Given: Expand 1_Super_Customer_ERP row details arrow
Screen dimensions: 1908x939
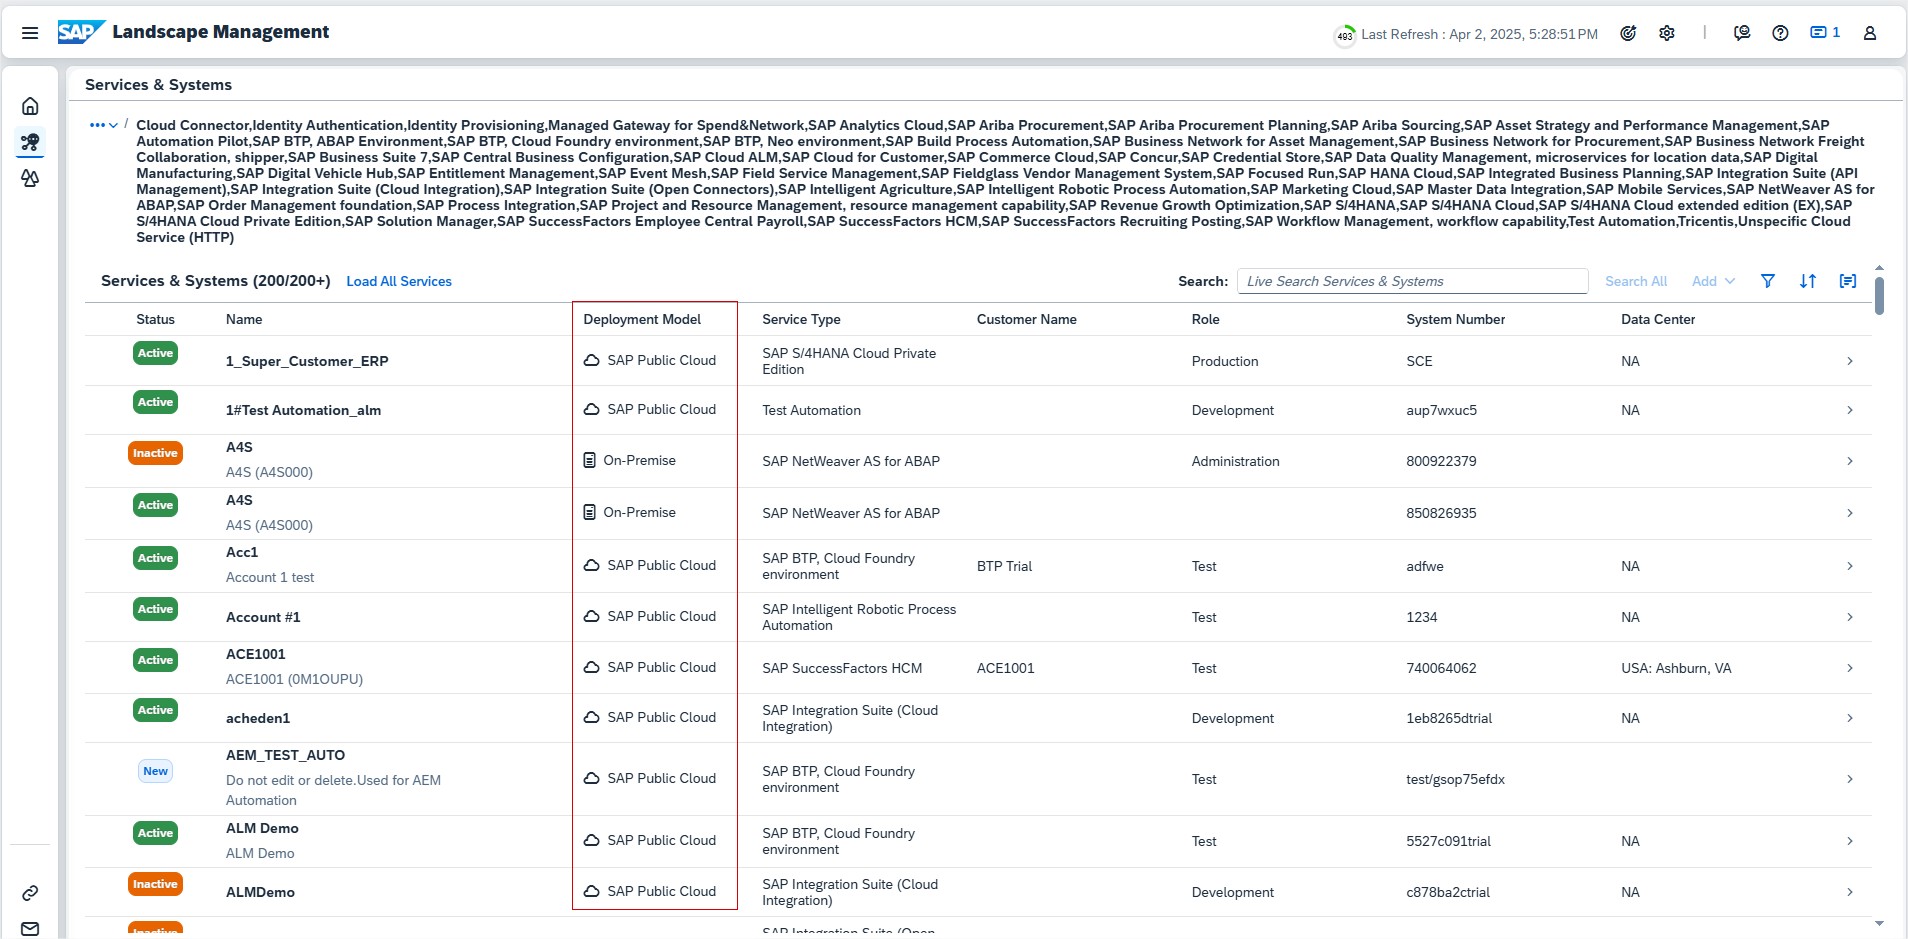Looking at the screenshot, I should click(x=1850, y=361).
